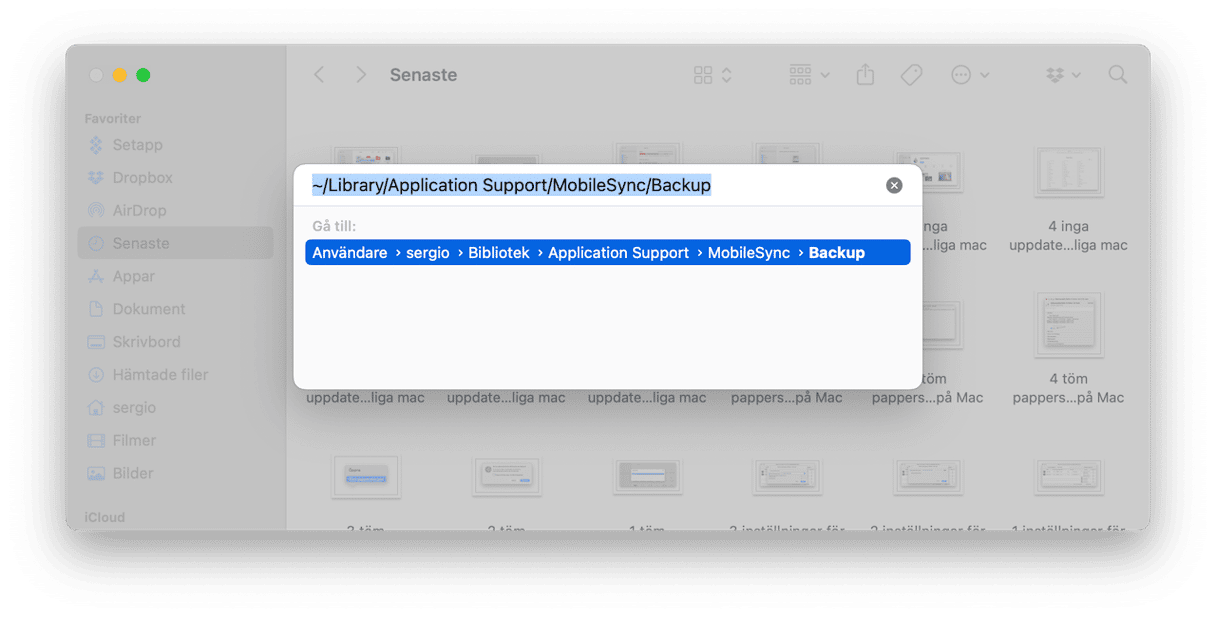Open the Search magnifier icon
The height and width of the screenshot is (617, 1216).
point(1118,75)
